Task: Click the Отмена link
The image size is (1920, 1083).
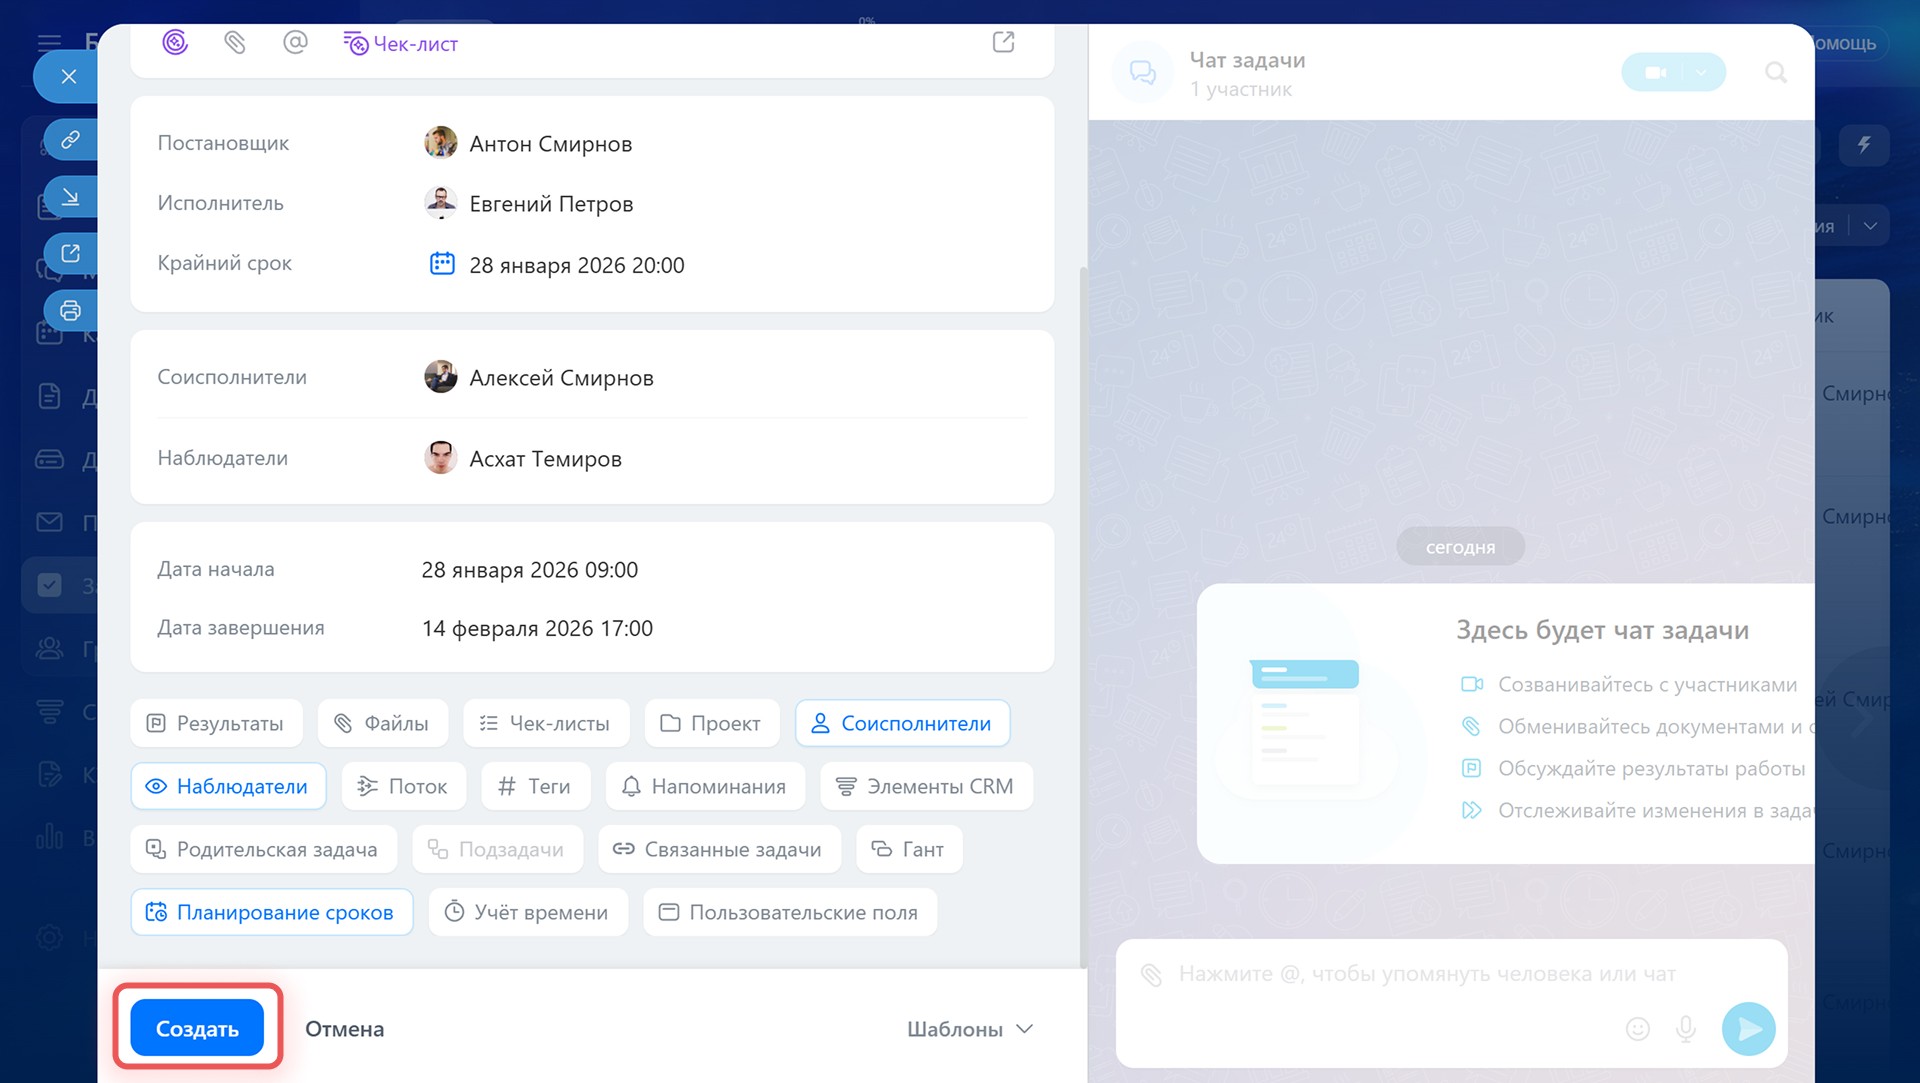Action: [x=344, y=1029]
